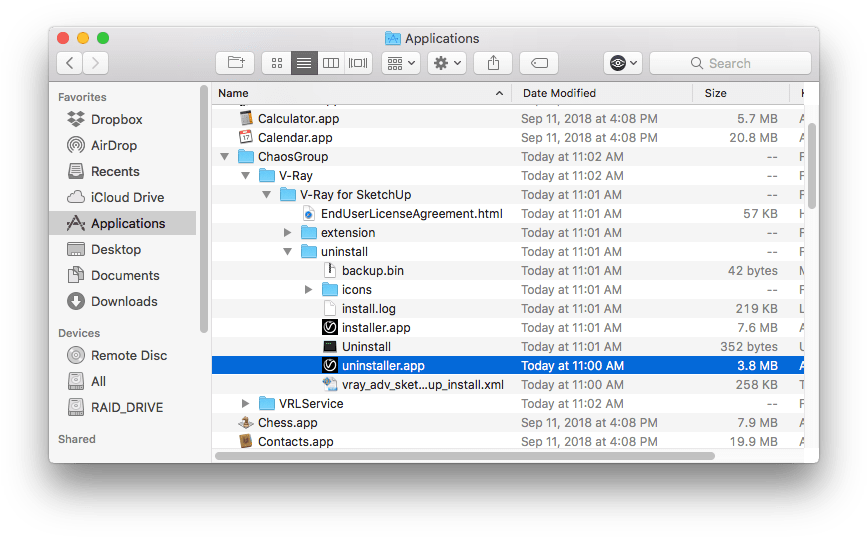Select RAID_DRIVE device
Viewport: 867px width, 537px height.
[x=127, y=408]
